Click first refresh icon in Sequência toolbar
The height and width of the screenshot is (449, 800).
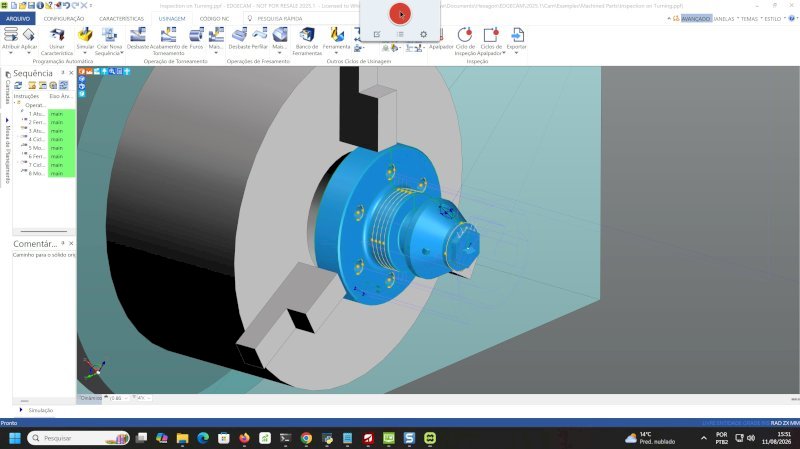pos(18,85)
